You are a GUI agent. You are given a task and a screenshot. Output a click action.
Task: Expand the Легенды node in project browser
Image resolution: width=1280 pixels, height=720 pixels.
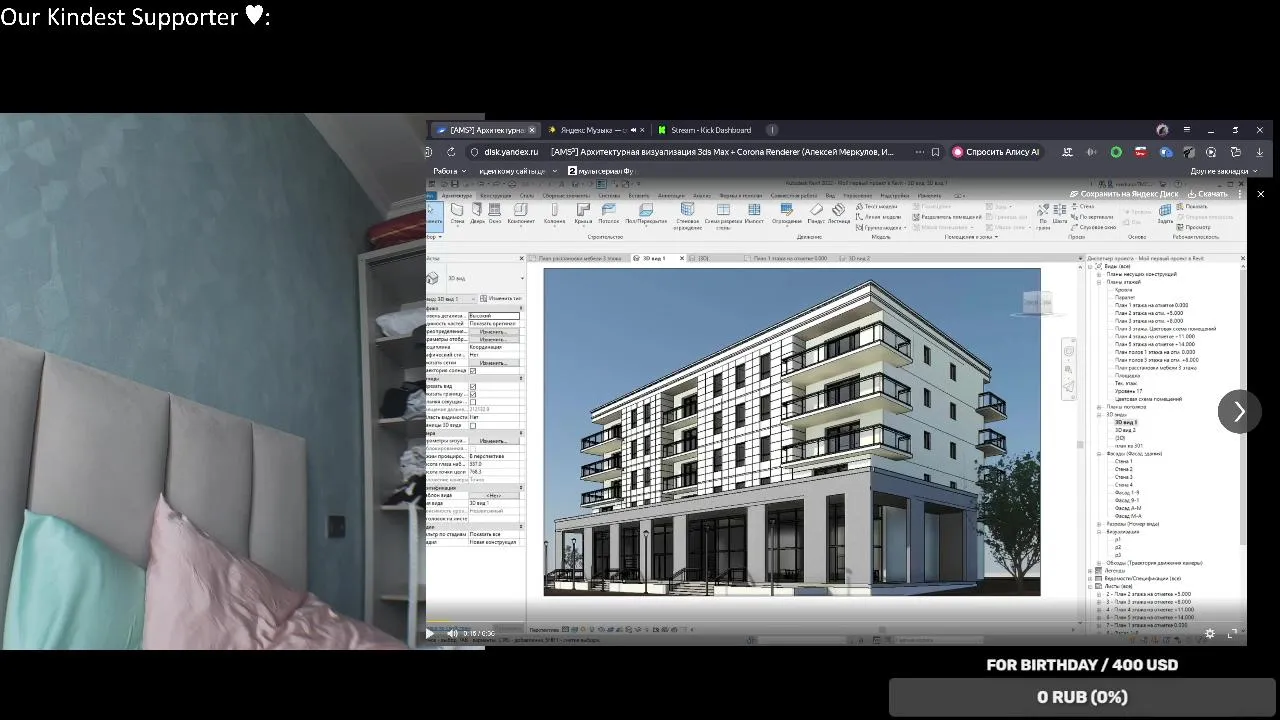pyautogui.click(x=1090, y=571)
